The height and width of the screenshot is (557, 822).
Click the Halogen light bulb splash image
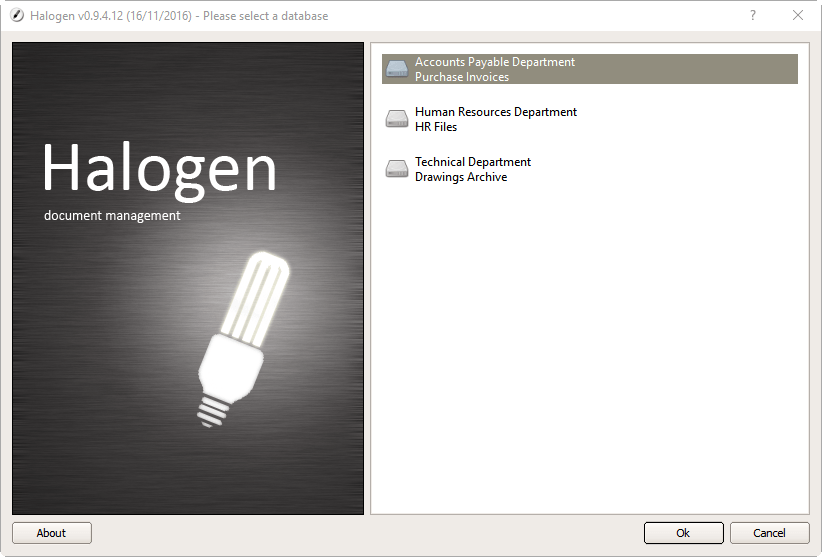tap(188, 278)
